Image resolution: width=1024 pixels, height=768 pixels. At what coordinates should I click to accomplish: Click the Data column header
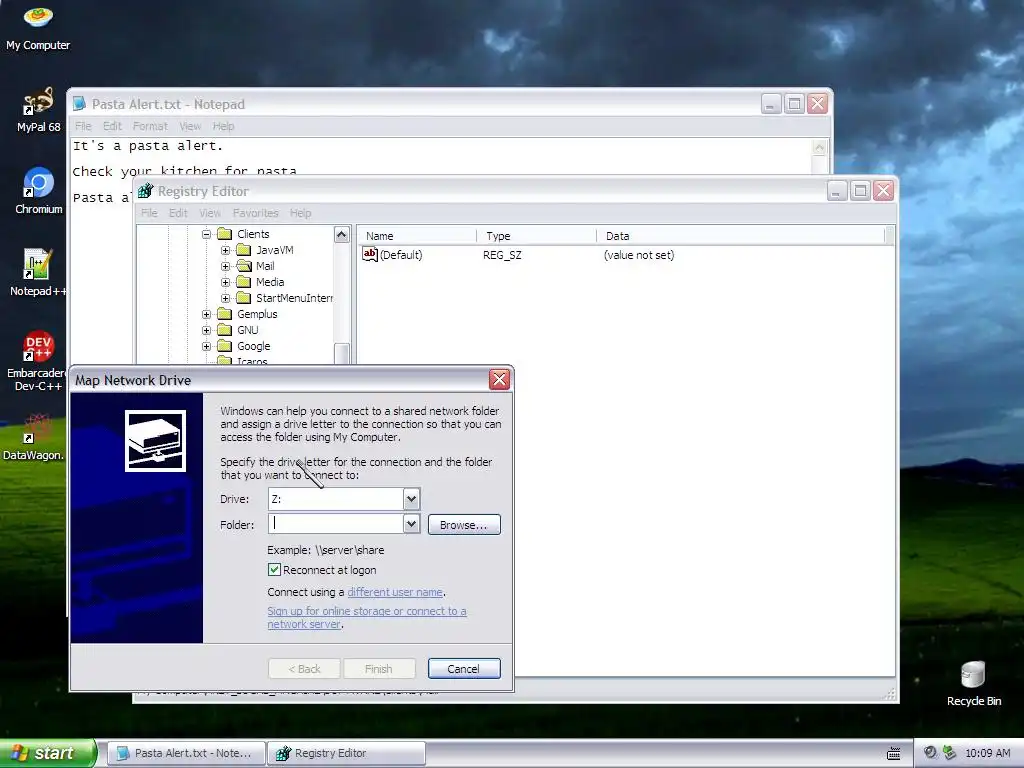[x=741, y=236]
